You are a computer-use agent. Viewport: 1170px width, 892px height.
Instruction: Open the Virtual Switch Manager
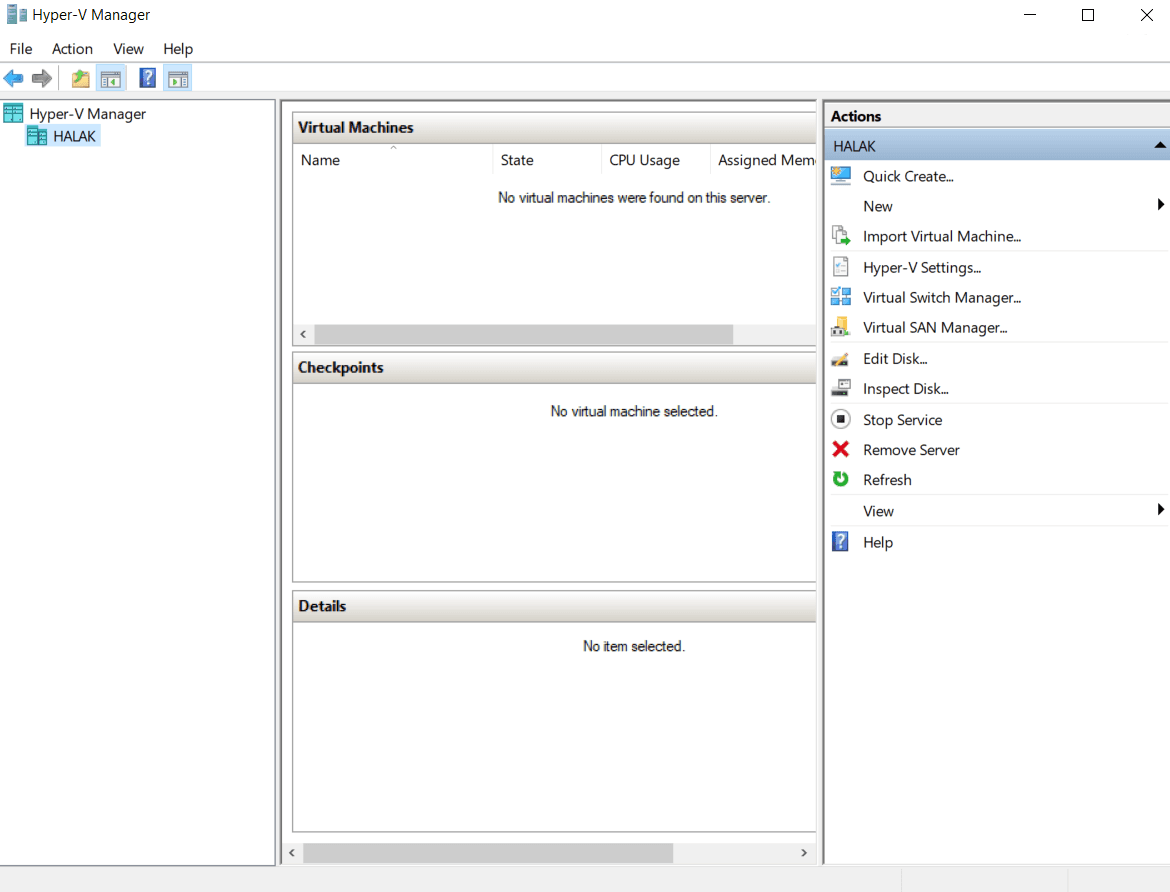(x=941, y=297)
